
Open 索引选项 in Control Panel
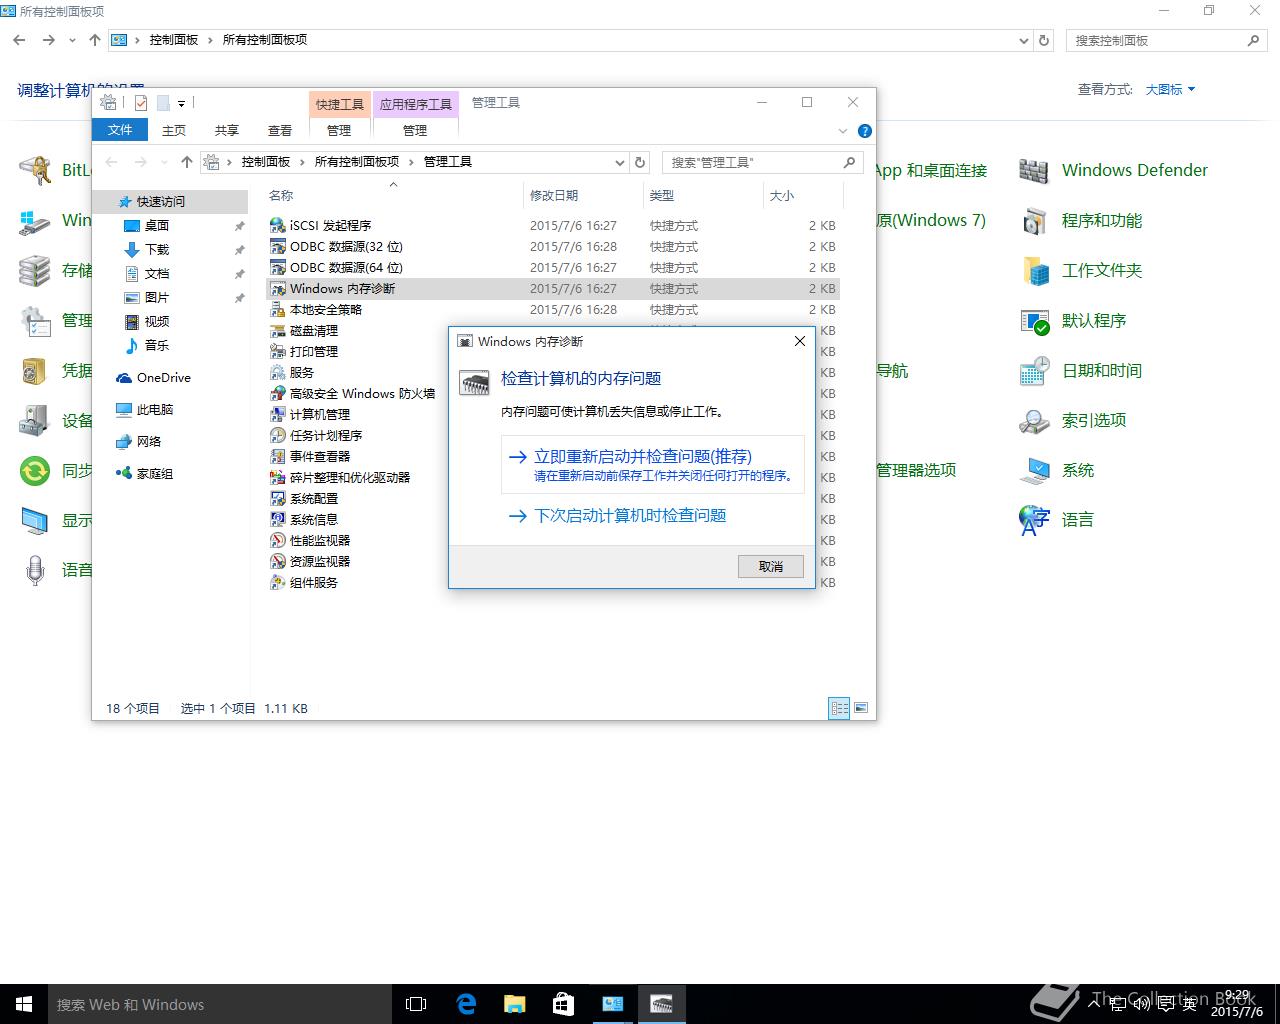1072,420
